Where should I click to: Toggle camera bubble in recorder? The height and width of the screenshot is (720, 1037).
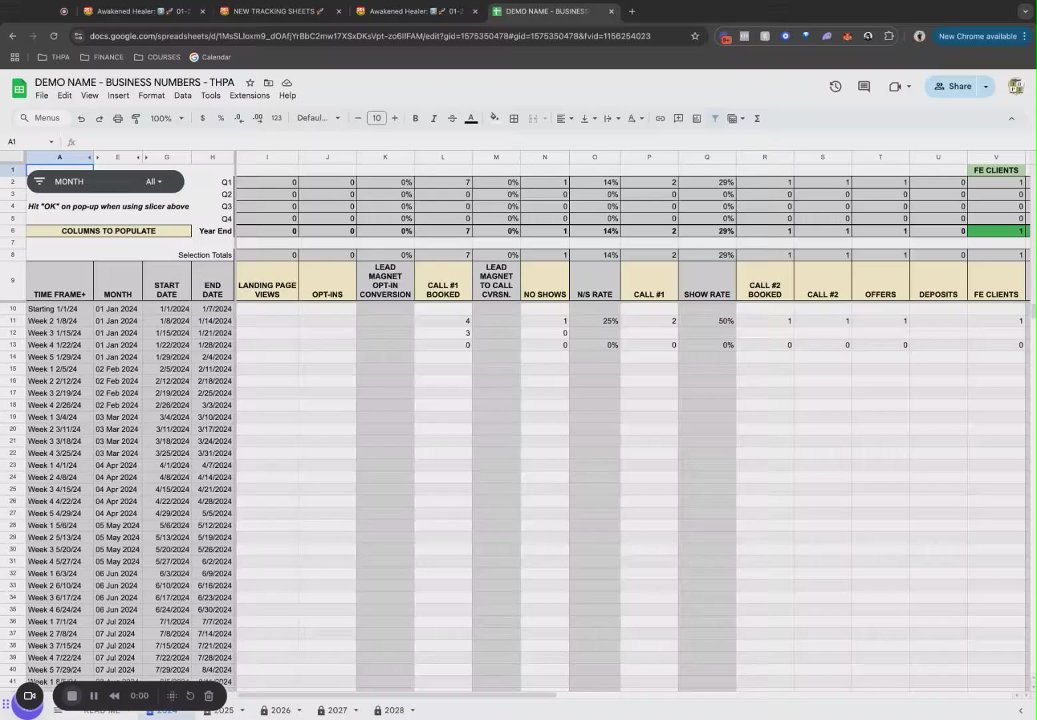[28, 696]
